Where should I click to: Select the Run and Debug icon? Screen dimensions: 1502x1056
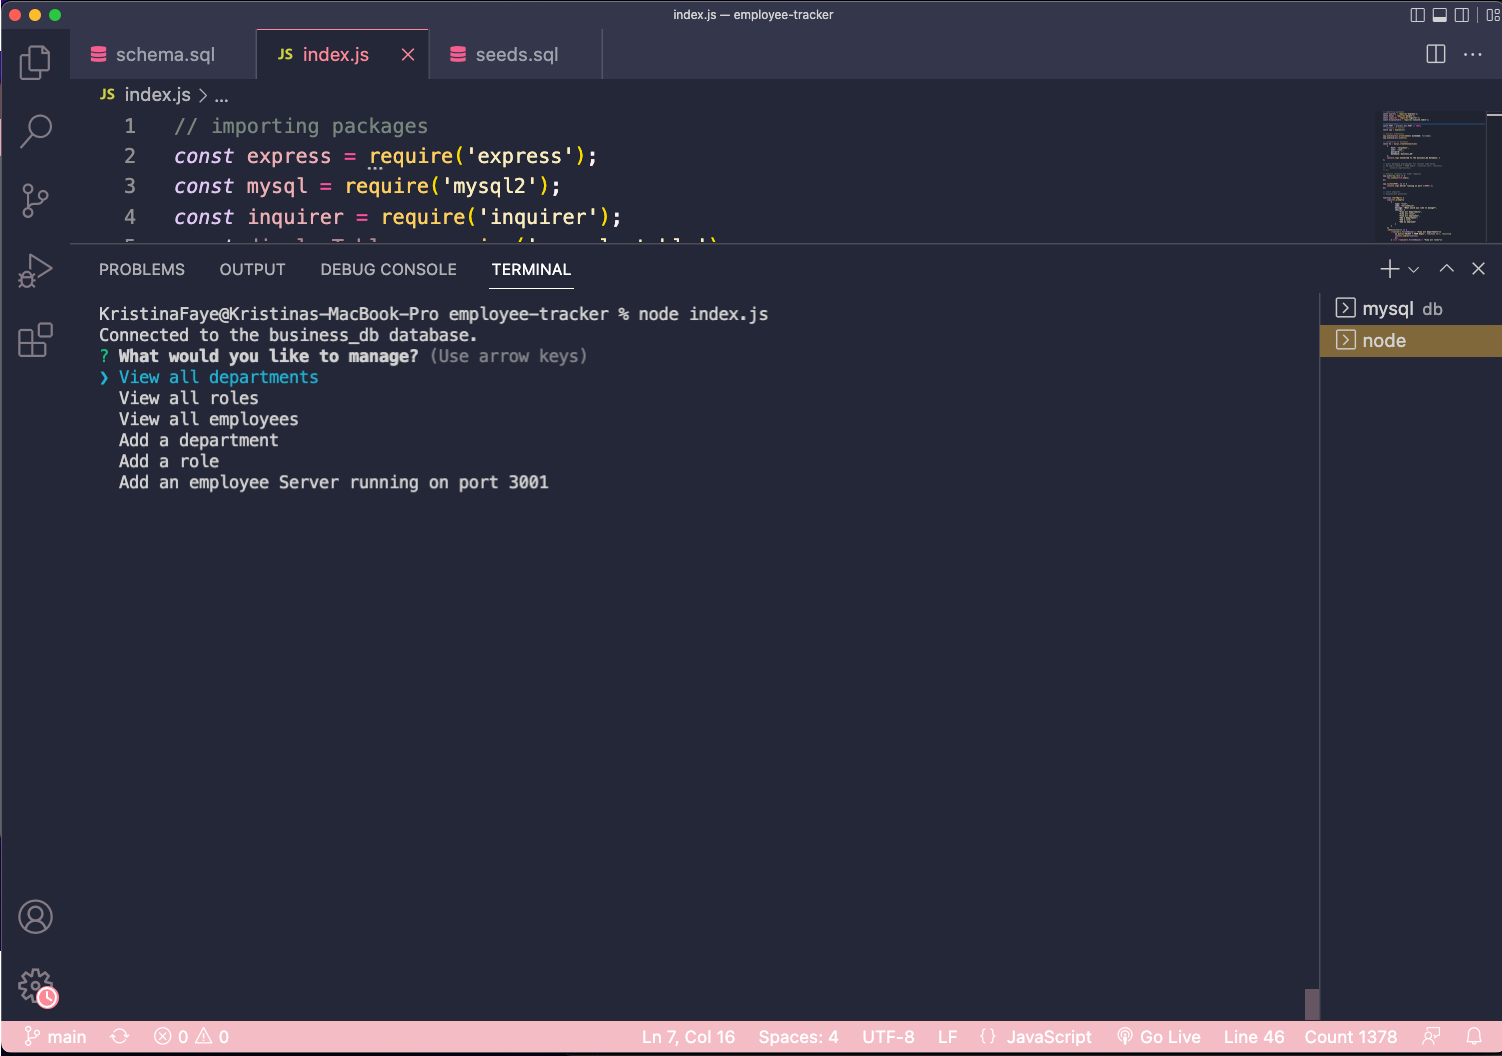[36, 270]
